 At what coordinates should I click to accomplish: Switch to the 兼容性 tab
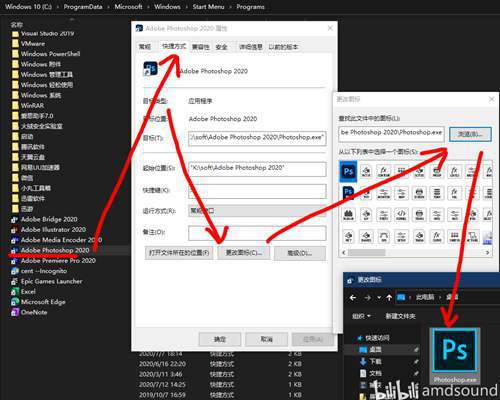(x=201, y=47)
